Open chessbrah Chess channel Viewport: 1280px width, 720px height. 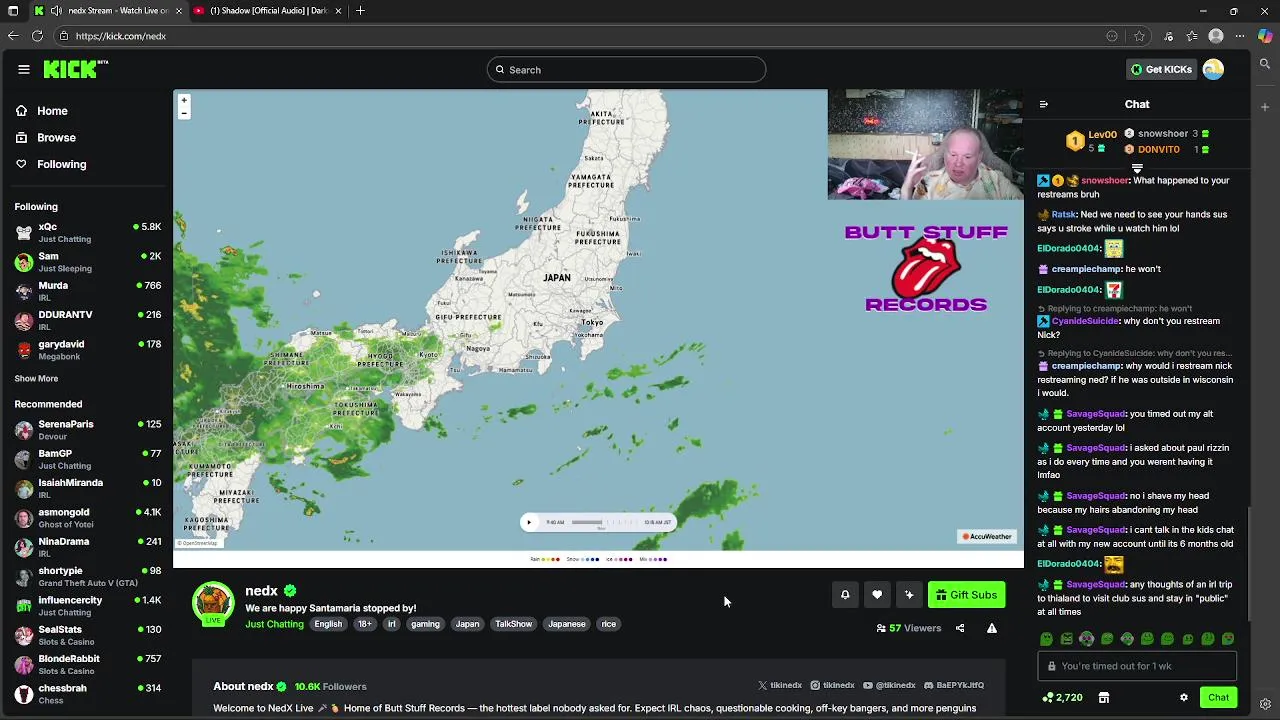pos(86,694)
